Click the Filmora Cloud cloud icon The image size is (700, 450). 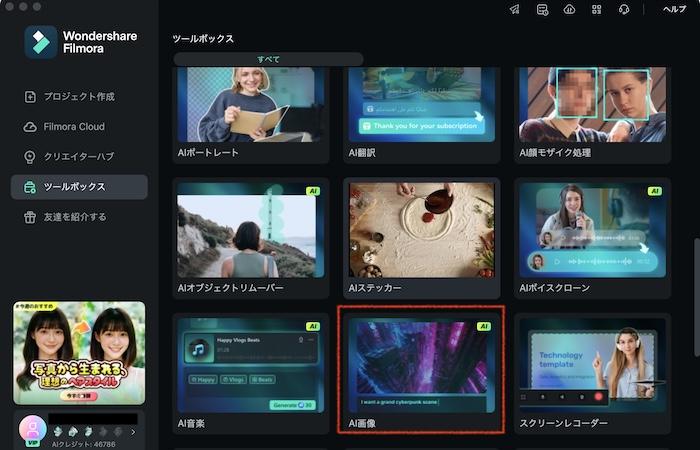click(30, 127)
